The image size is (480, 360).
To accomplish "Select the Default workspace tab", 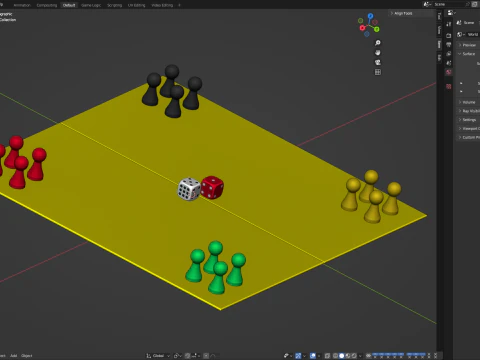I will pos(69,5).
